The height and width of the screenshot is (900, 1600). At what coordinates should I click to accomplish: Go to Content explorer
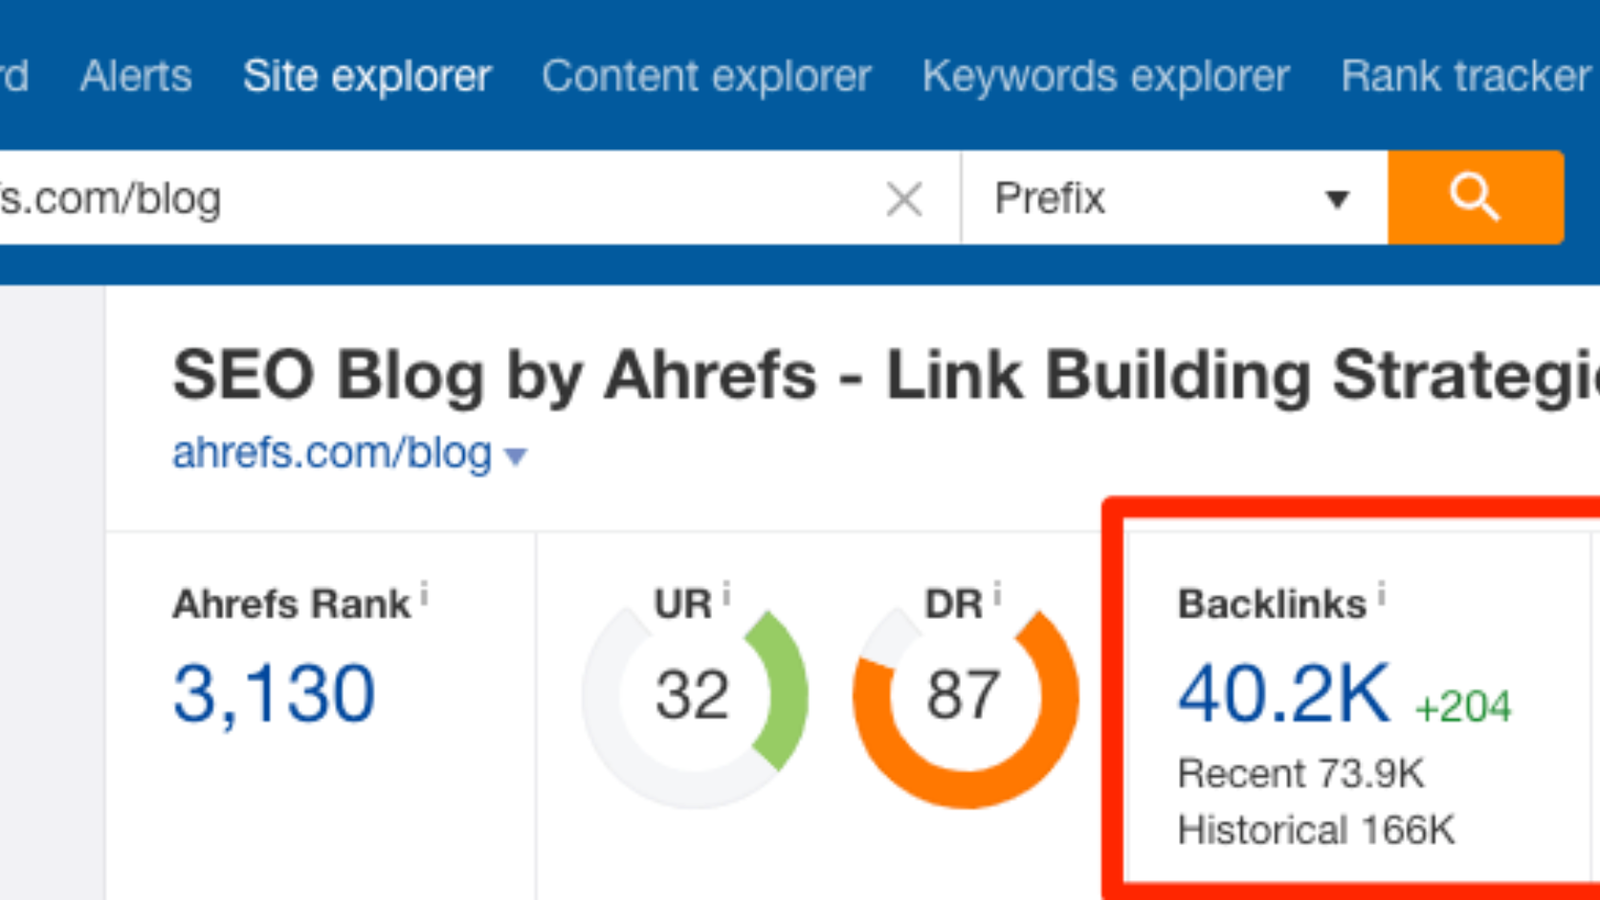707,76
